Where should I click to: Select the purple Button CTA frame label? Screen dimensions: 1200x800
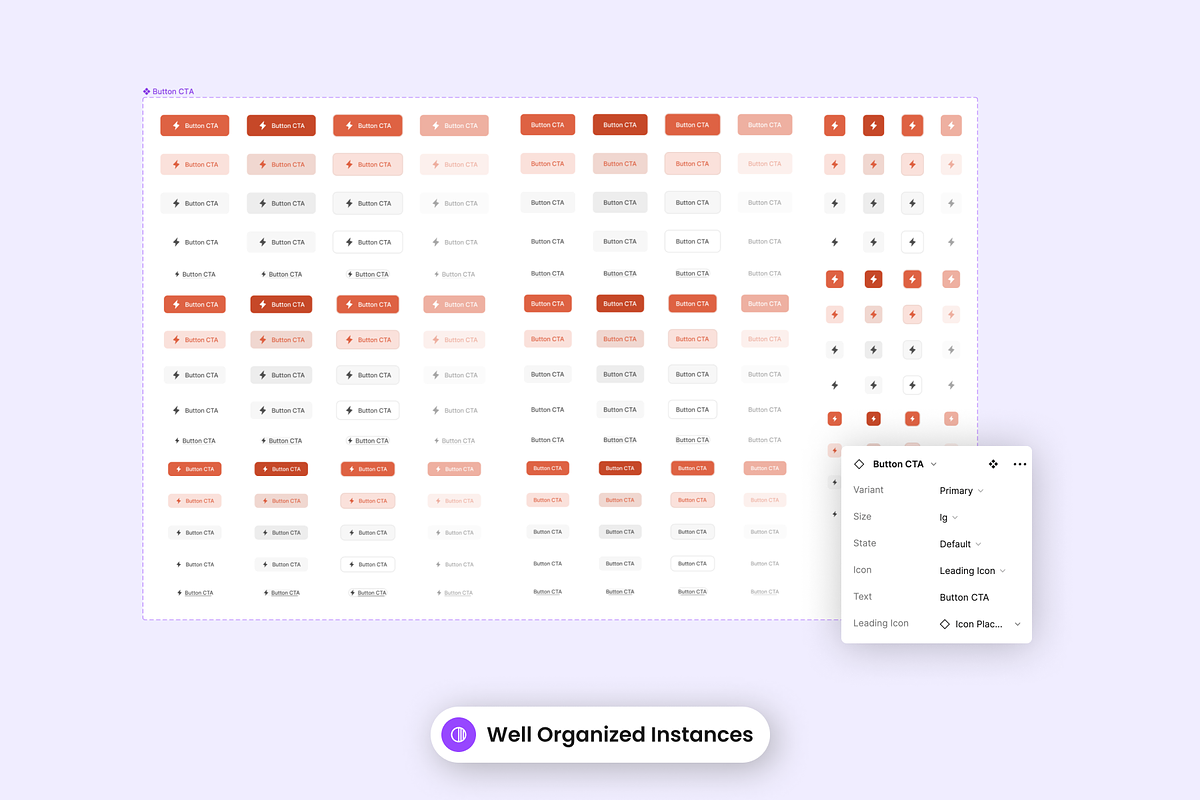[x=168, y=91]
